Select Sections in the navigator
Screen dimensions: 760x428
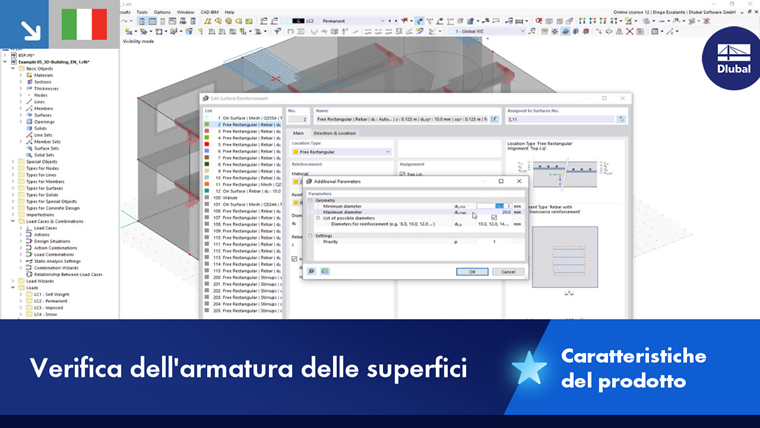42,82
